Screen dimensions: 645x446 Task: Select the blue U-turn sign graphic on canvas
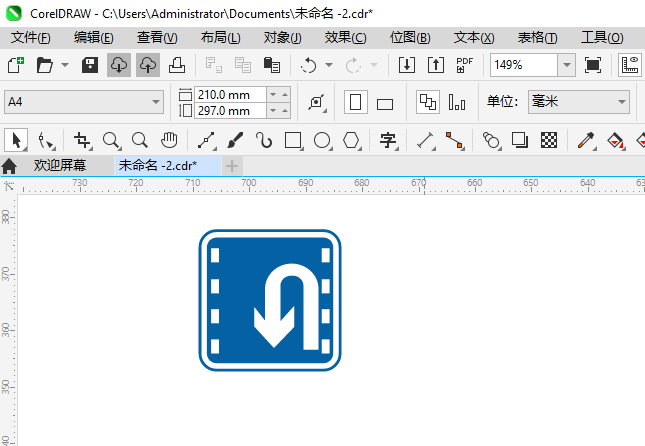270,300
